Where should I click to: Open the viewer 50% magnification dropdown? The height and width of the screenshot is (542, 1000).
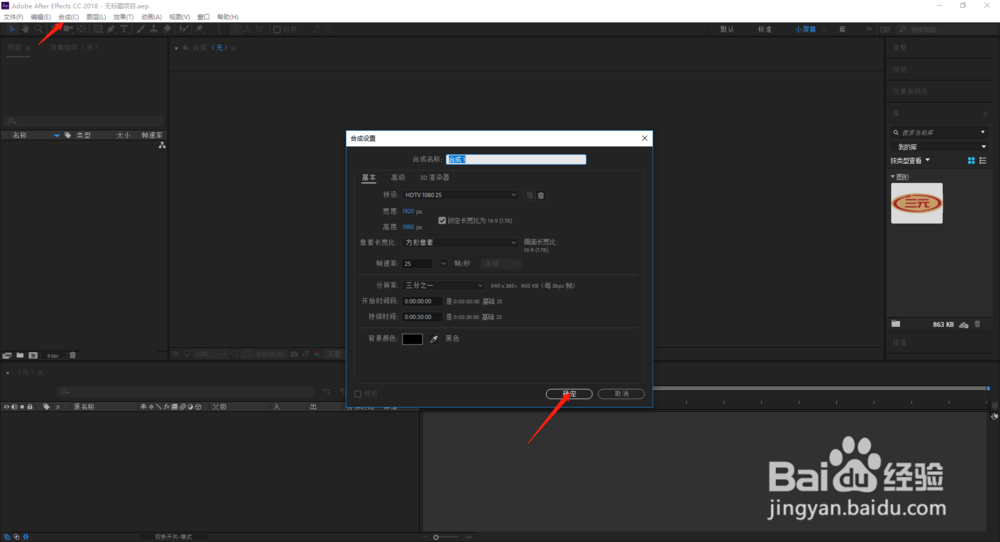pos(211,354)
